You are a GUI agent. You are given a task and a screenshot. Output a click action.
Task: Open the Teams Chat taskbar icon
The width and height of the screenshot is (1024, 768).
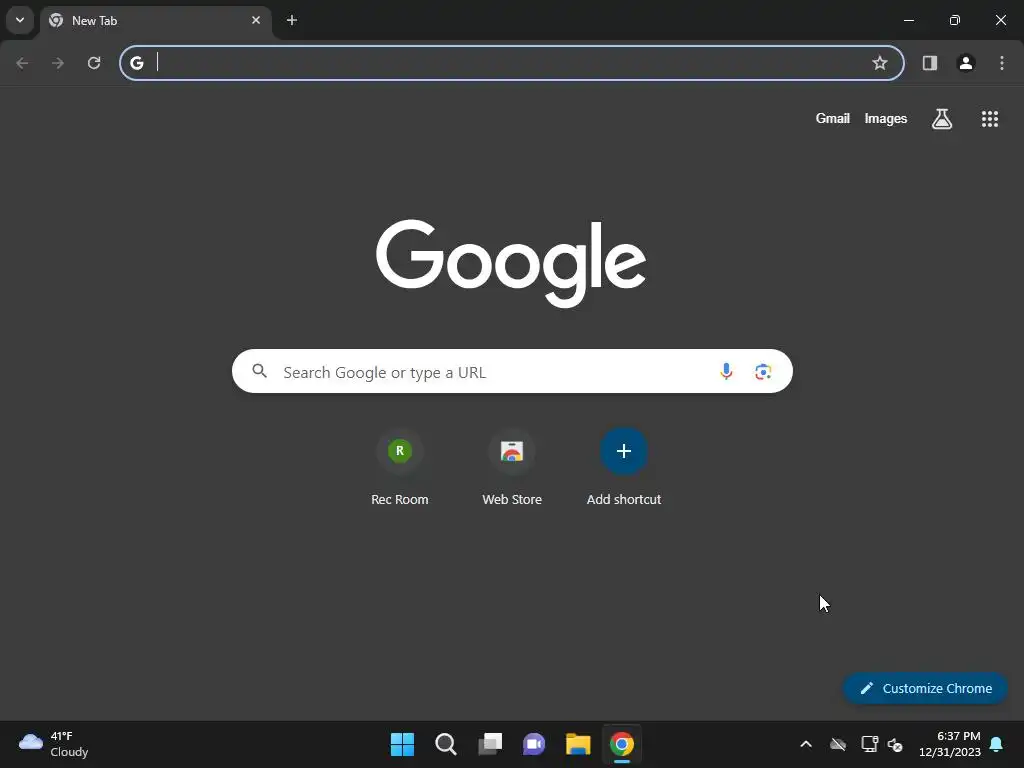(534, 744)
